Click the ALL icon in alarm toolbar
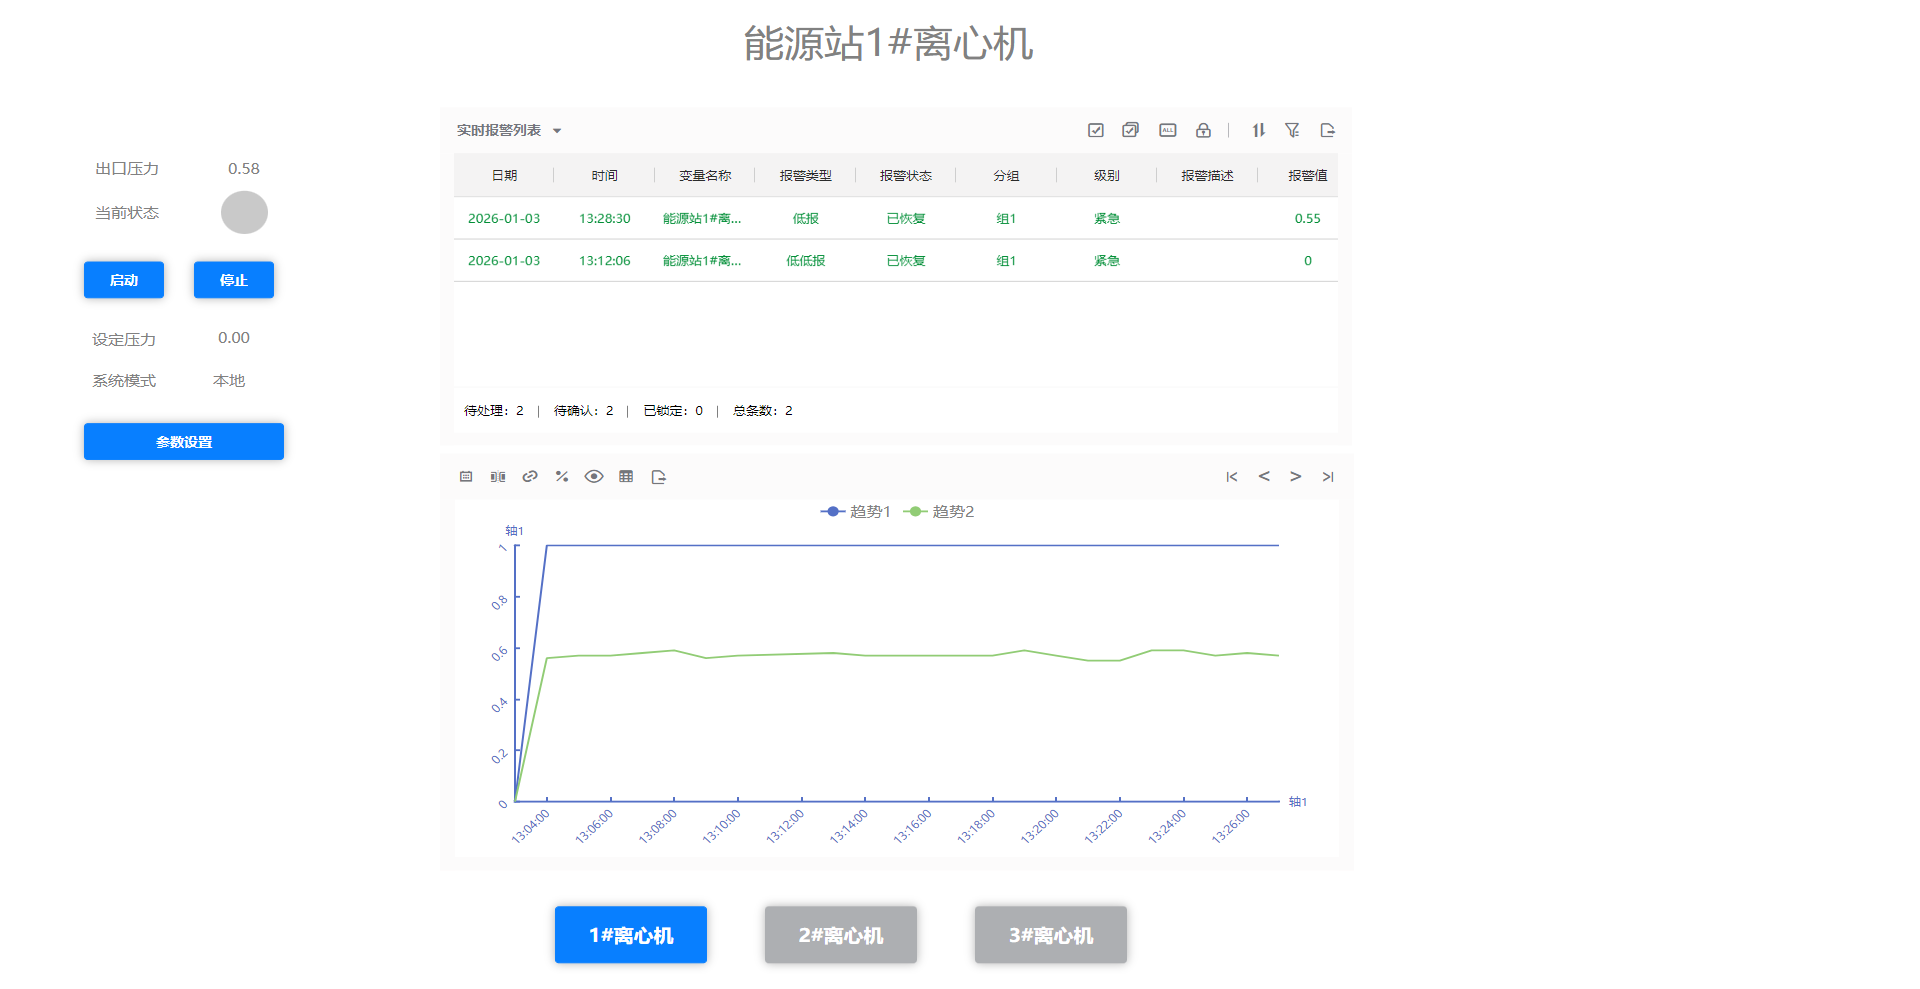Image resolution: width=1920 pixels, height=989 pixels. click(x=1167, y=130)
